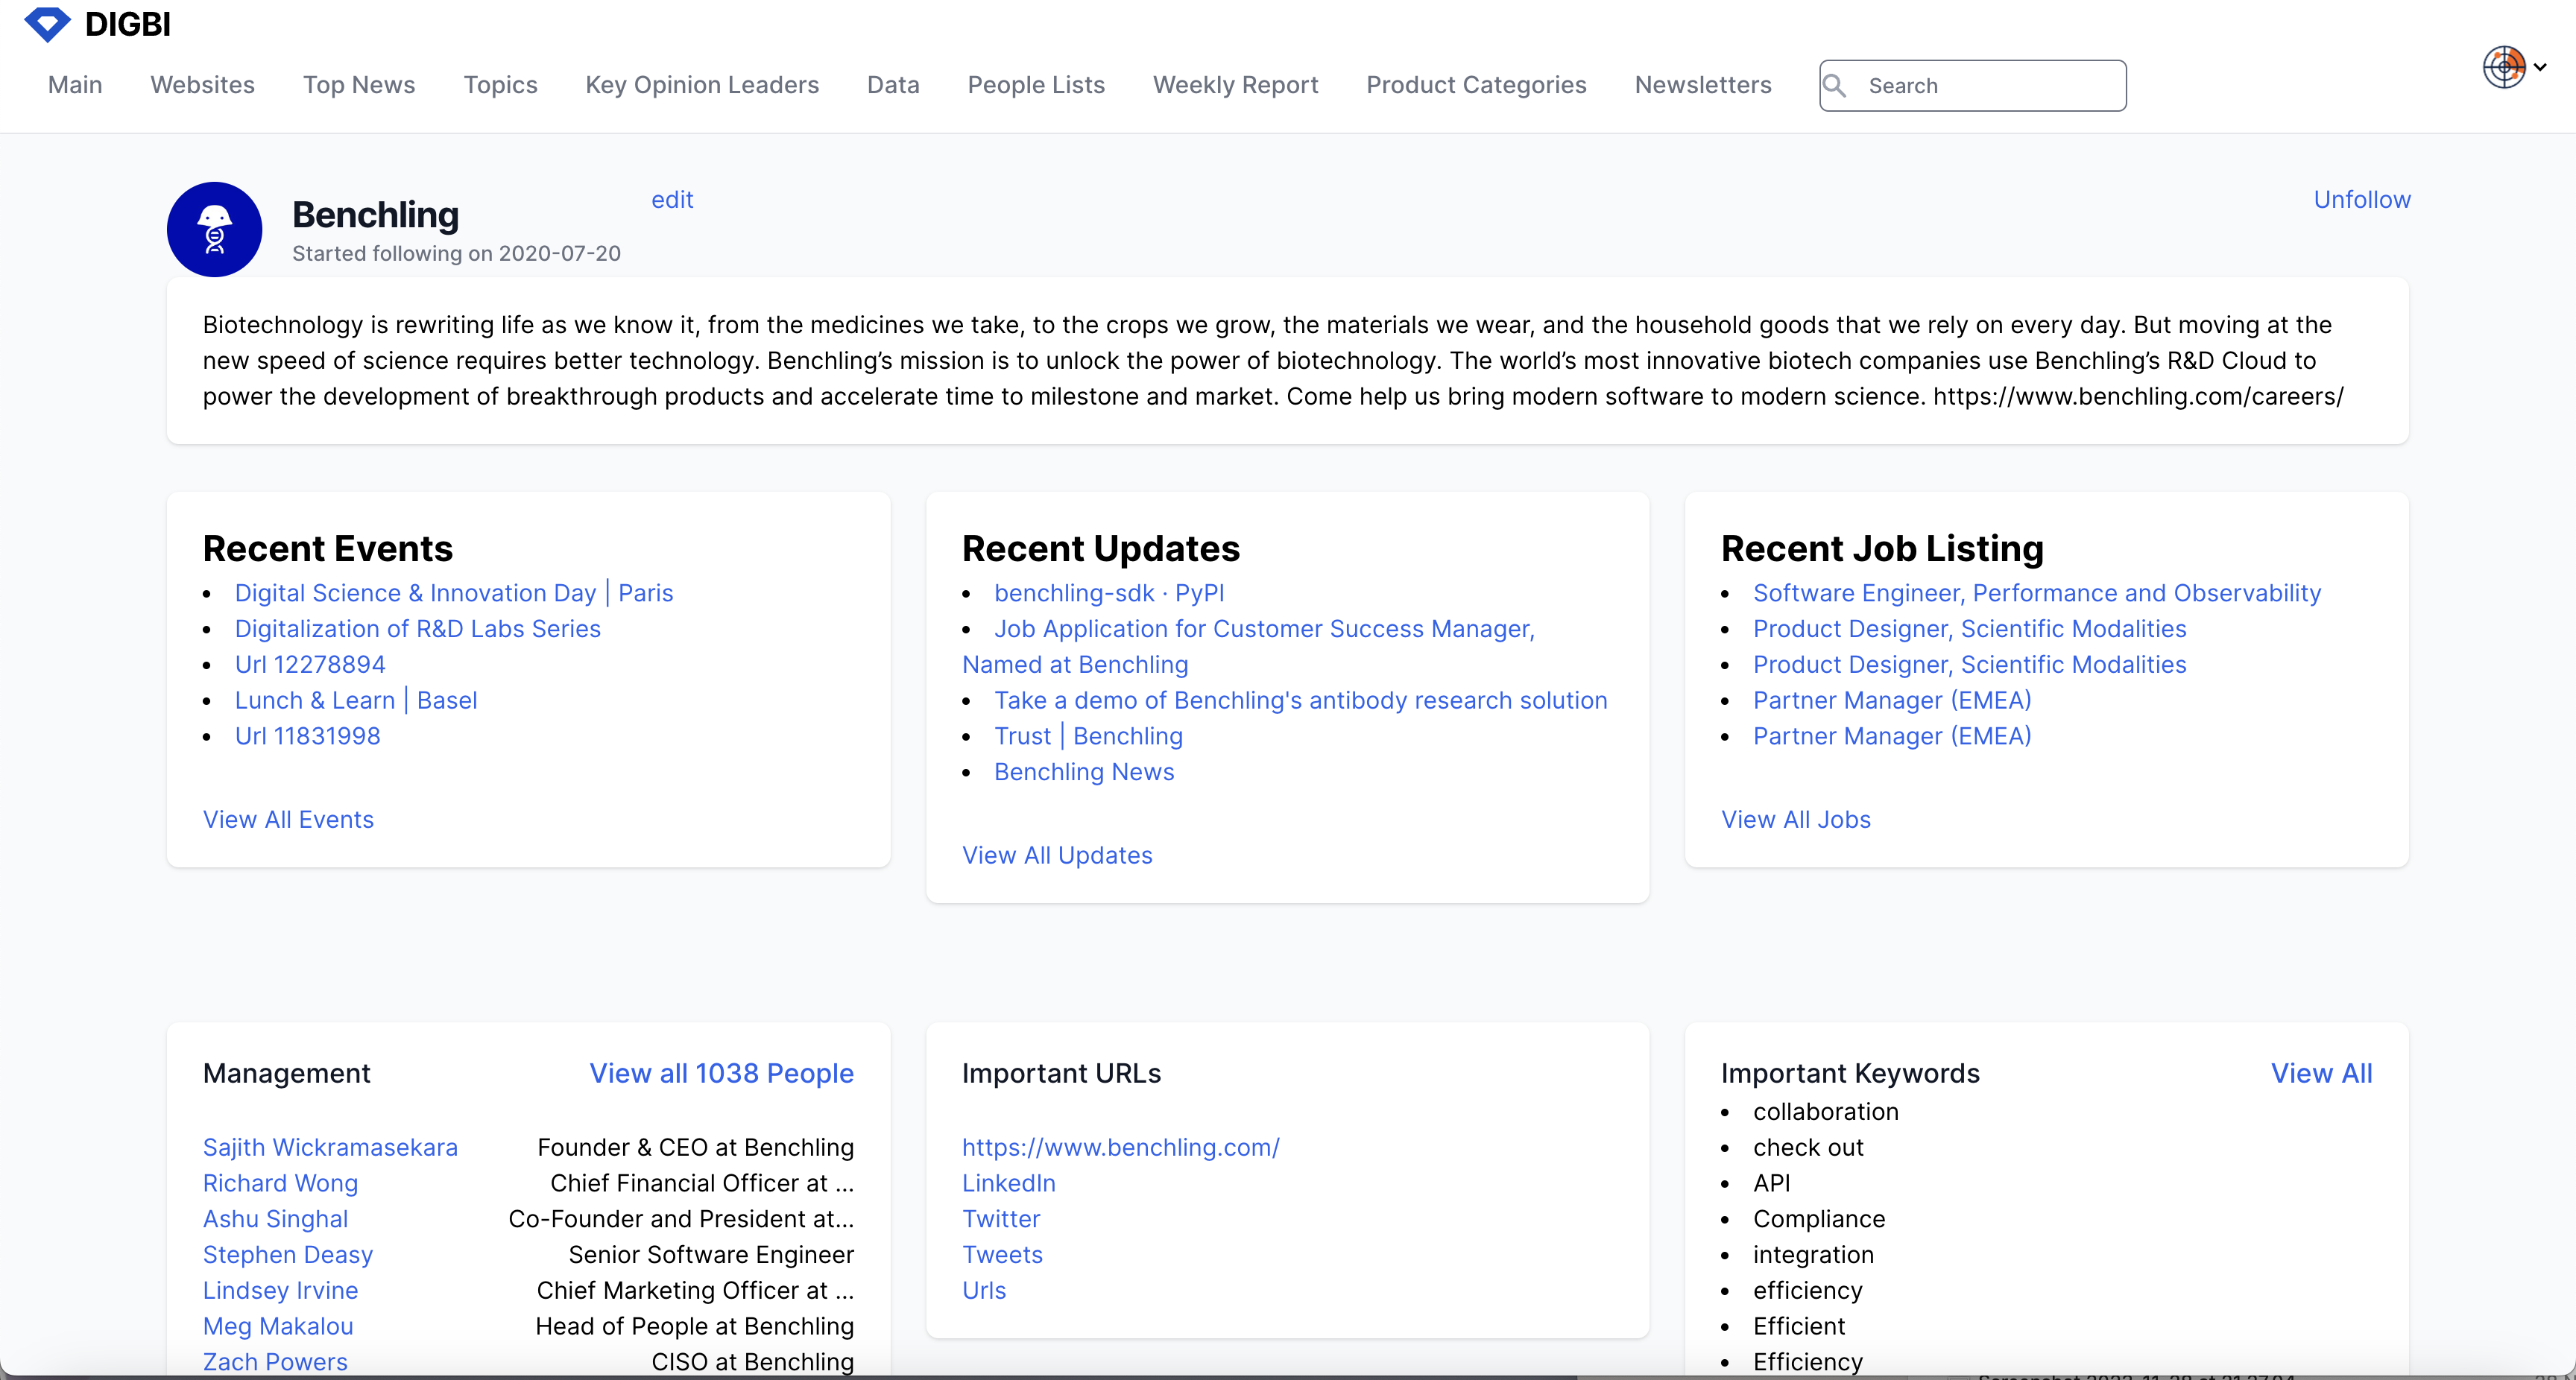Navigate to the Data menu
This screenshot has width=2576, height=1380.
[x=893, y=85]
